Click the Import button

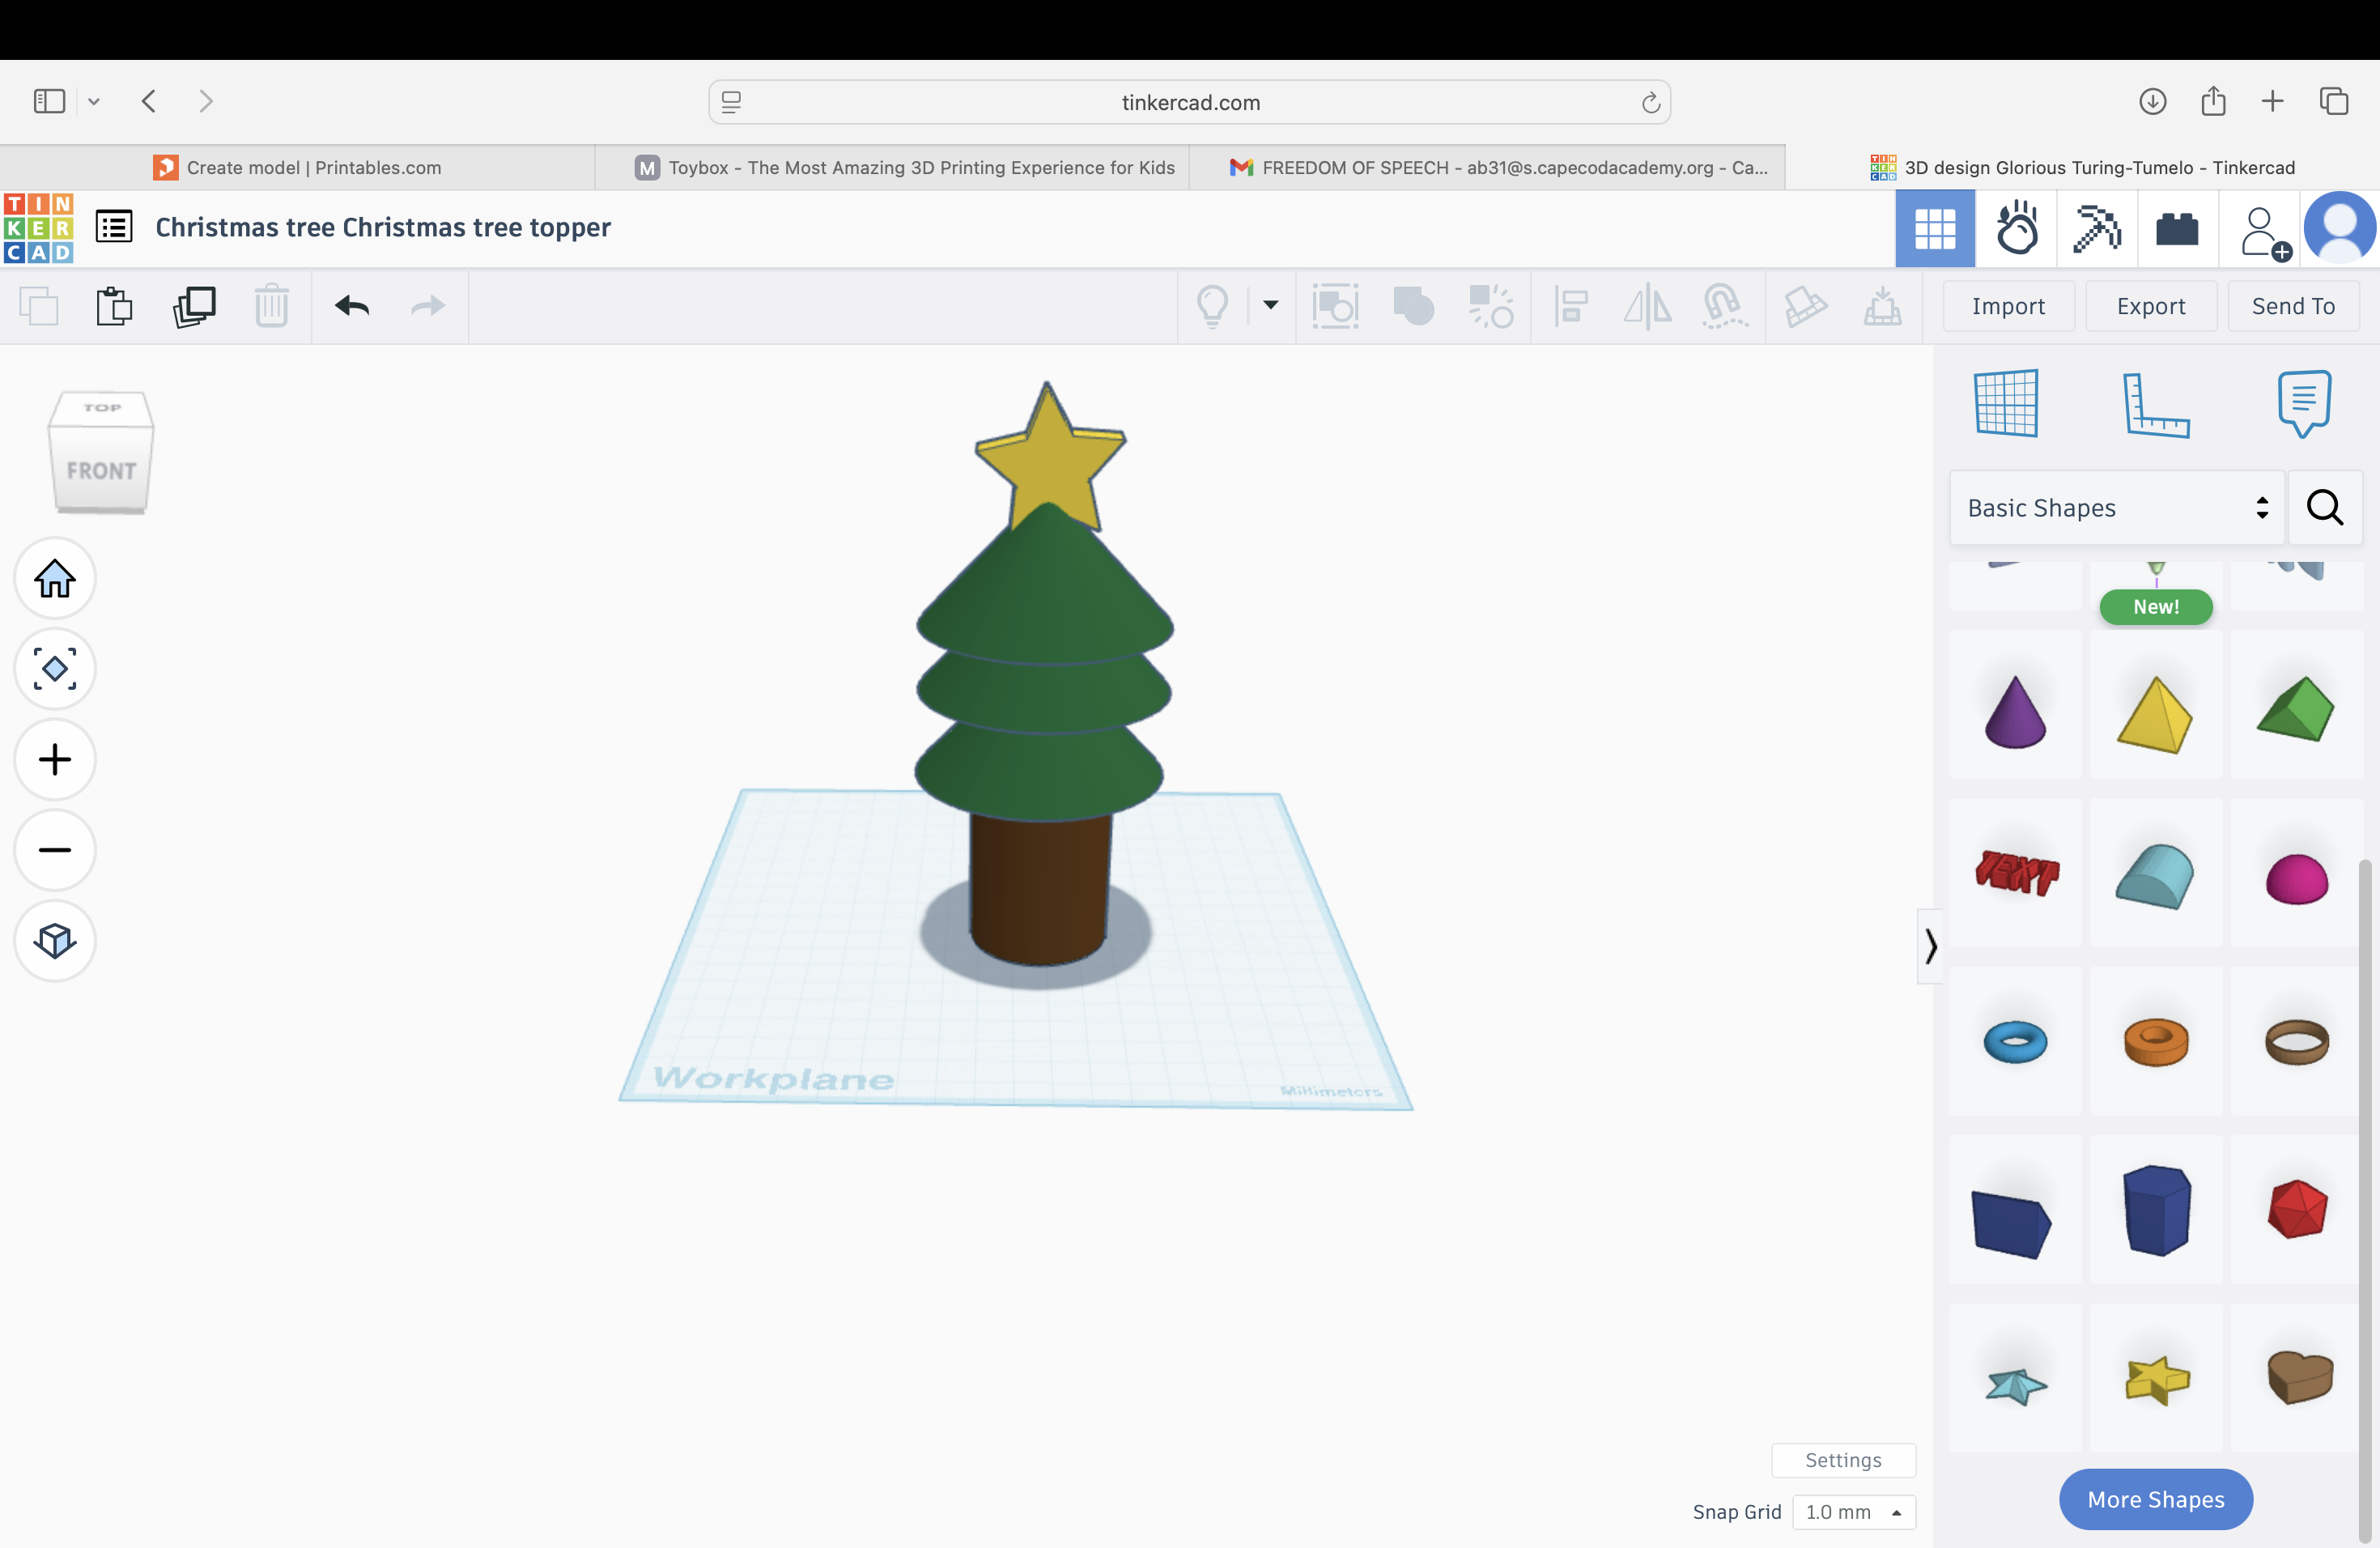(2008, 306)
